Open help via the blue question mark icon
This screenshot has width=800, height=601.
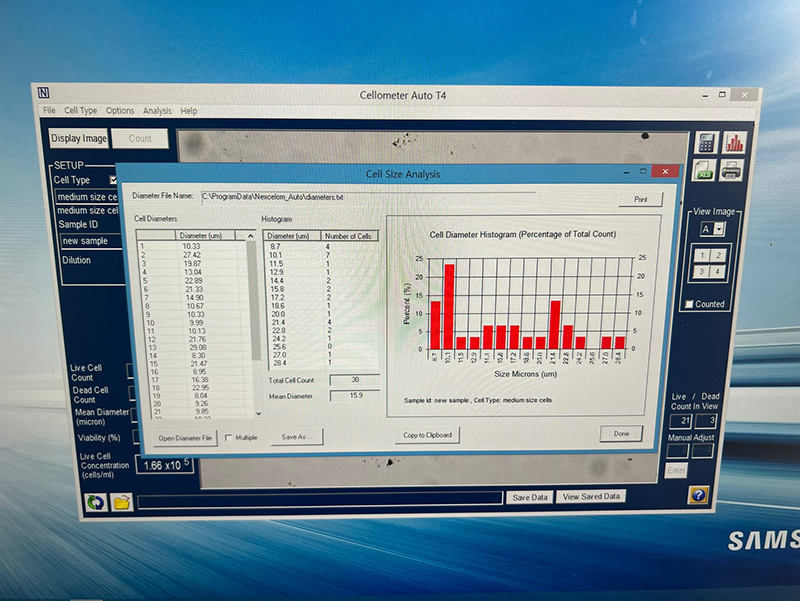coord(699,494)
